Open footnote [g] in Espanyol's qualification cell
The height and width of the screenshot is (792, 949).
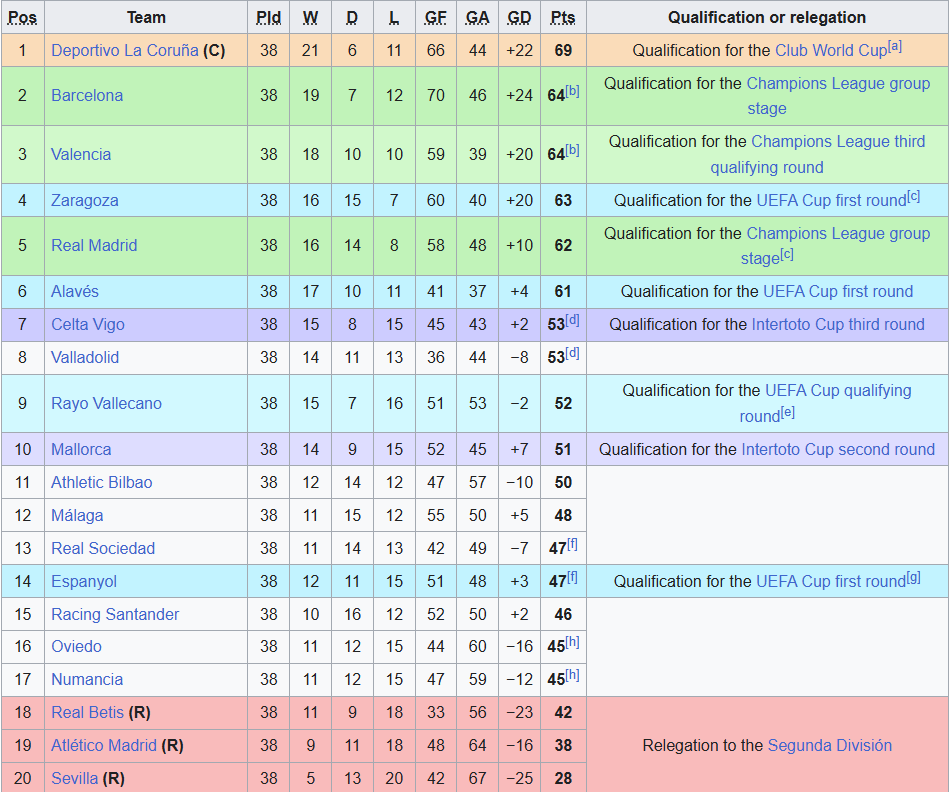tap(913, 578)
